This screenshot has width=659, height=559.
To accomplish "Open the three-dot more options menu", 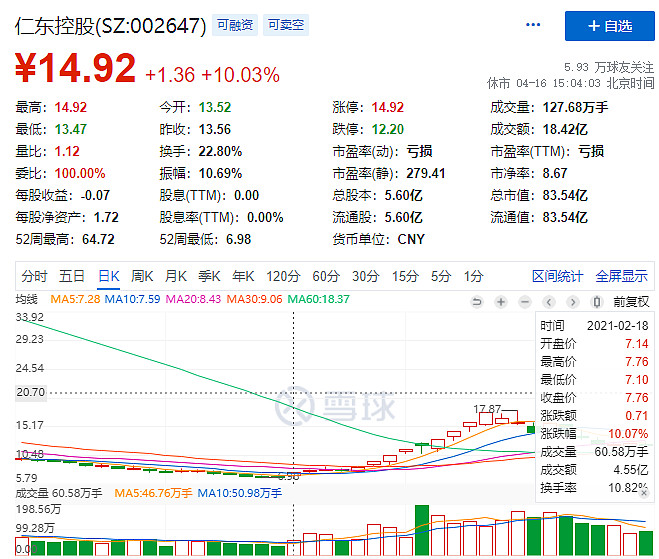I will point(533,25).
